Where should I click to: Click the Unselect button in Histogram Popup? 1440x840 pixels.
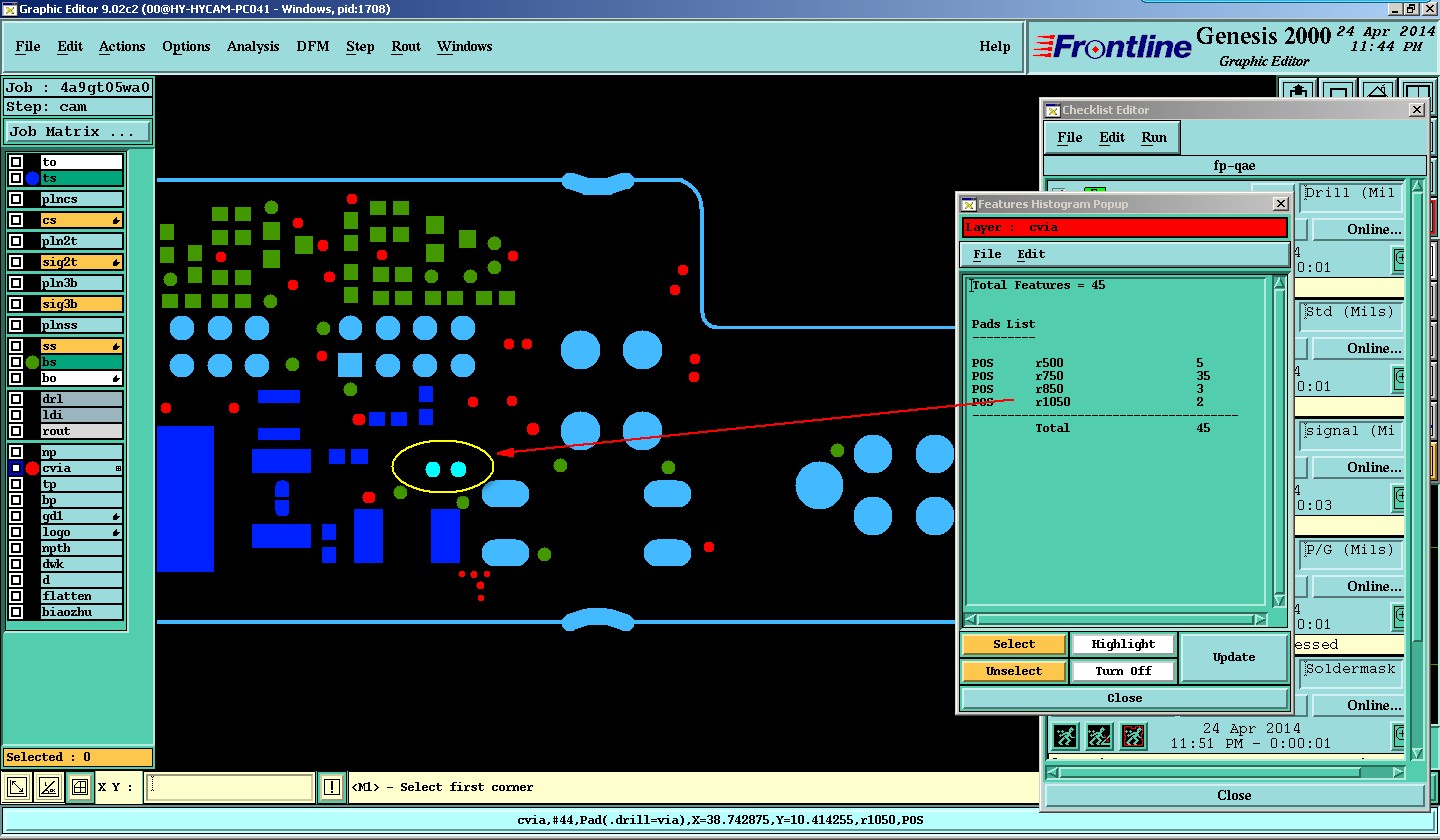(x=1014, y=671)
